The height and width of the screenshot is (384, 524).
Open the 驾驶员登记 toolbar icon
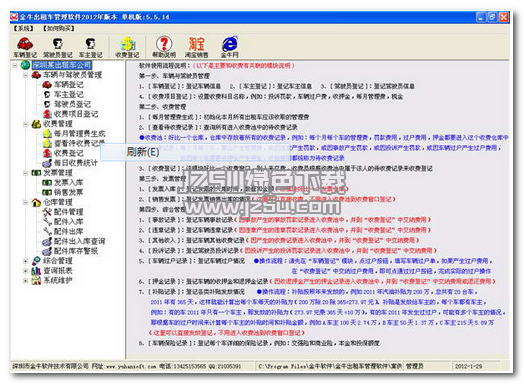(58, 47)
